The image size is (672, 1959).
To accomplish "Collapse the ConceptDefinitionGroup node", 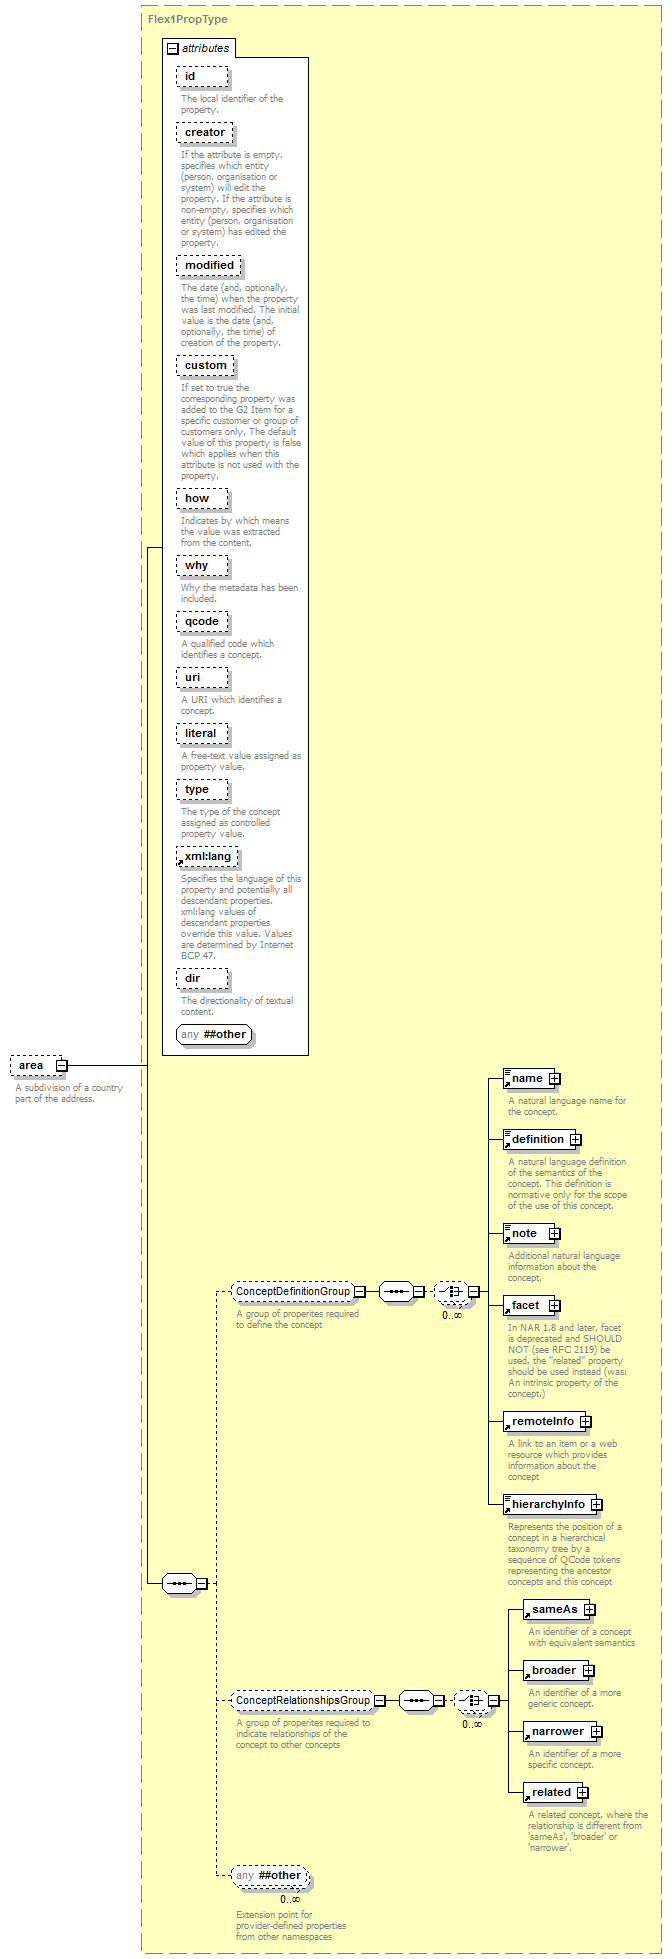I will click(x=359, y=1292).
